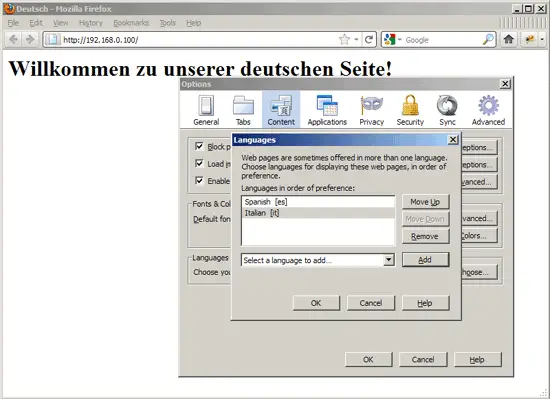Open the Tabs options panel

pos(243,110)
